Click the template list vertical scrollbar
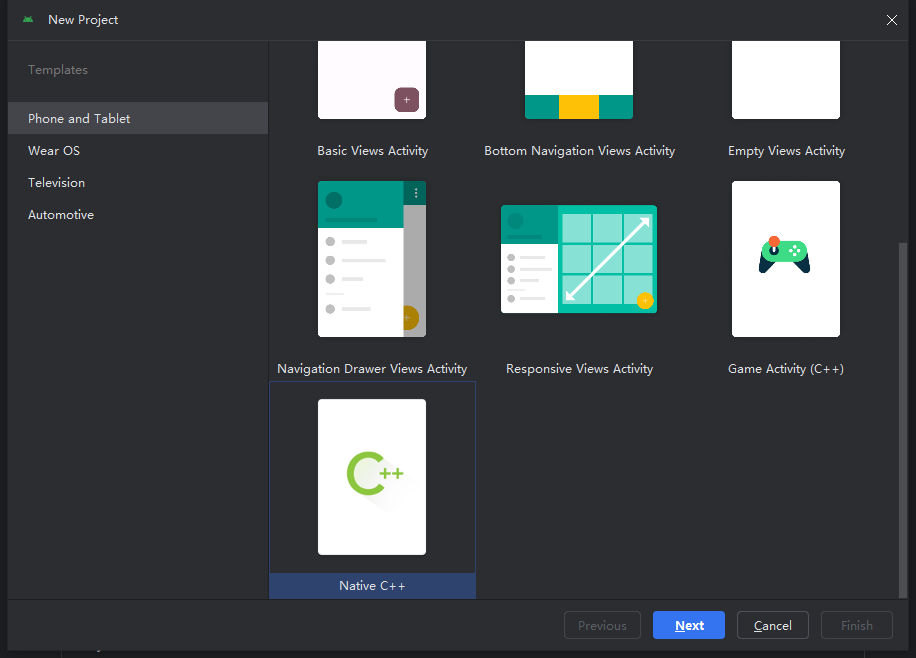This screenshot has height=658, width=916. 903,420
